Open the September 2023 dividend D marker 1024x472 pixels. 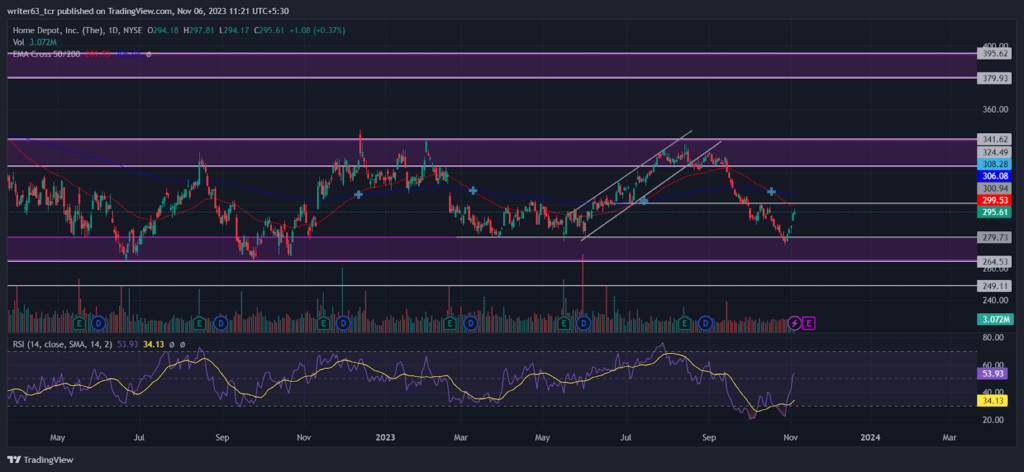pos(705,323)
